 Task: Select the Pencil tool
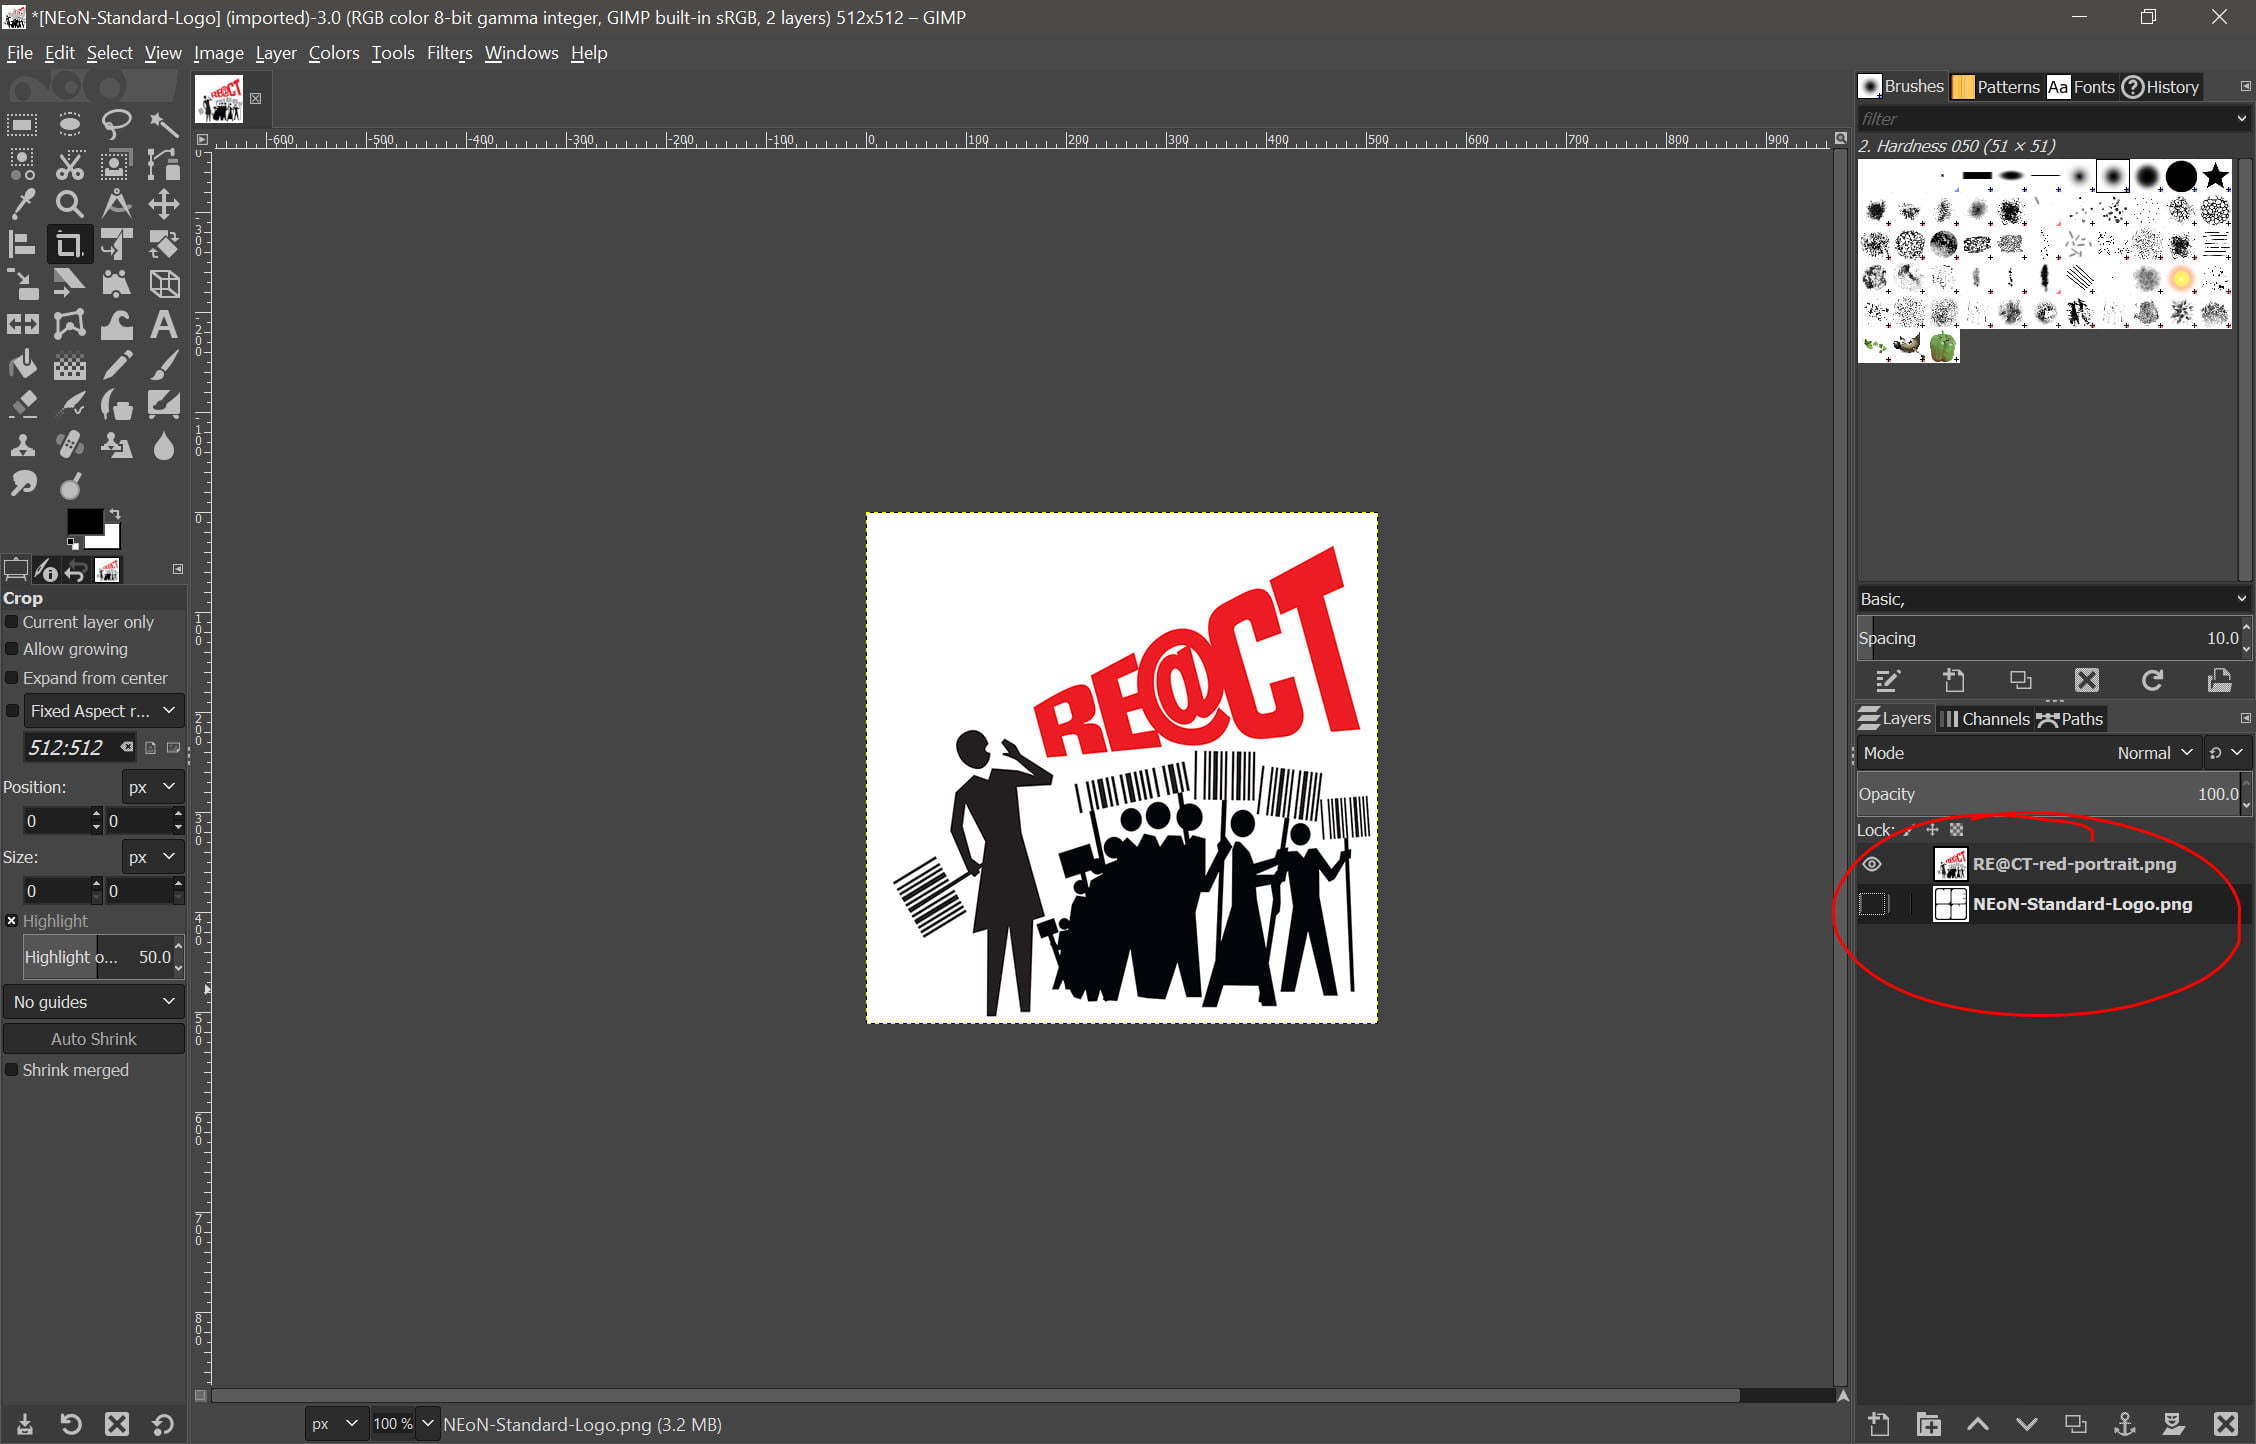(116, 365)
